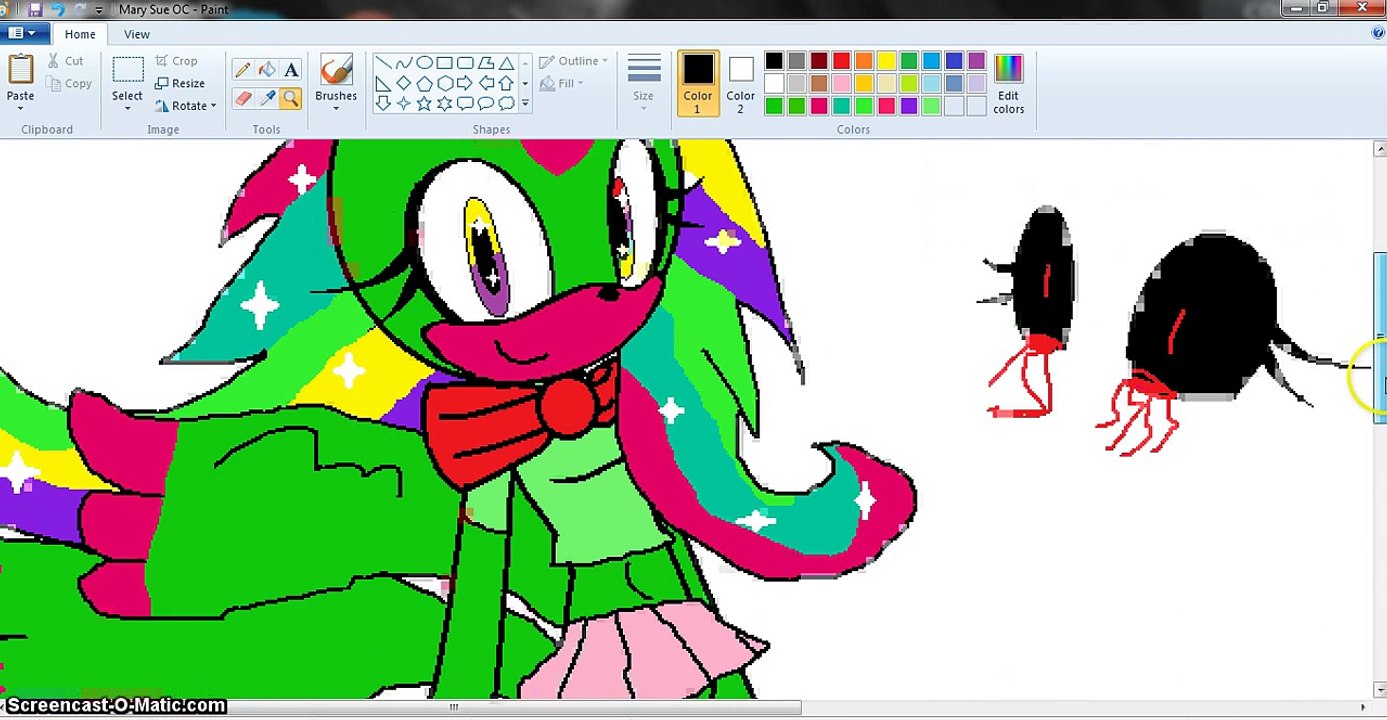Choose the Curve shape
The height and width of the screenshot is (720, 1387).
404,62
